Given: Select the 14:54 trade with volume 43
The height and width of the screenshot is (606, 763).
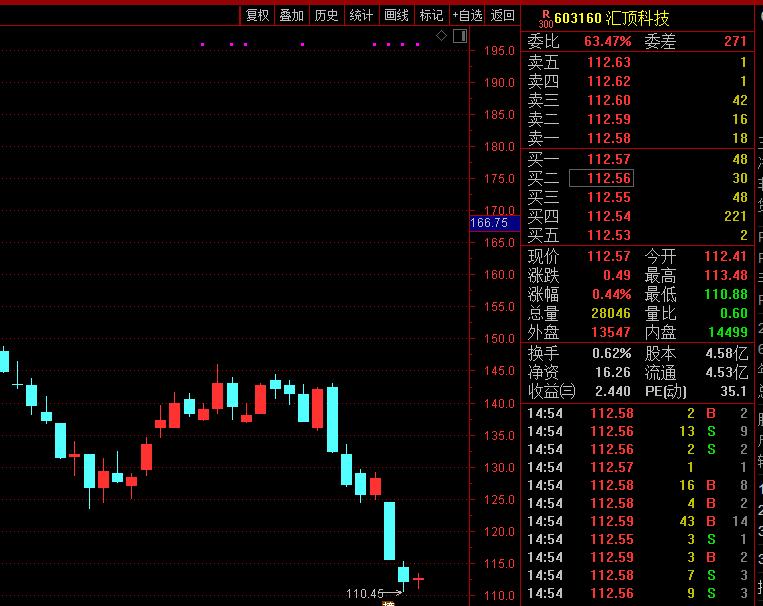Looking at the screenshot, I should 637,521.
